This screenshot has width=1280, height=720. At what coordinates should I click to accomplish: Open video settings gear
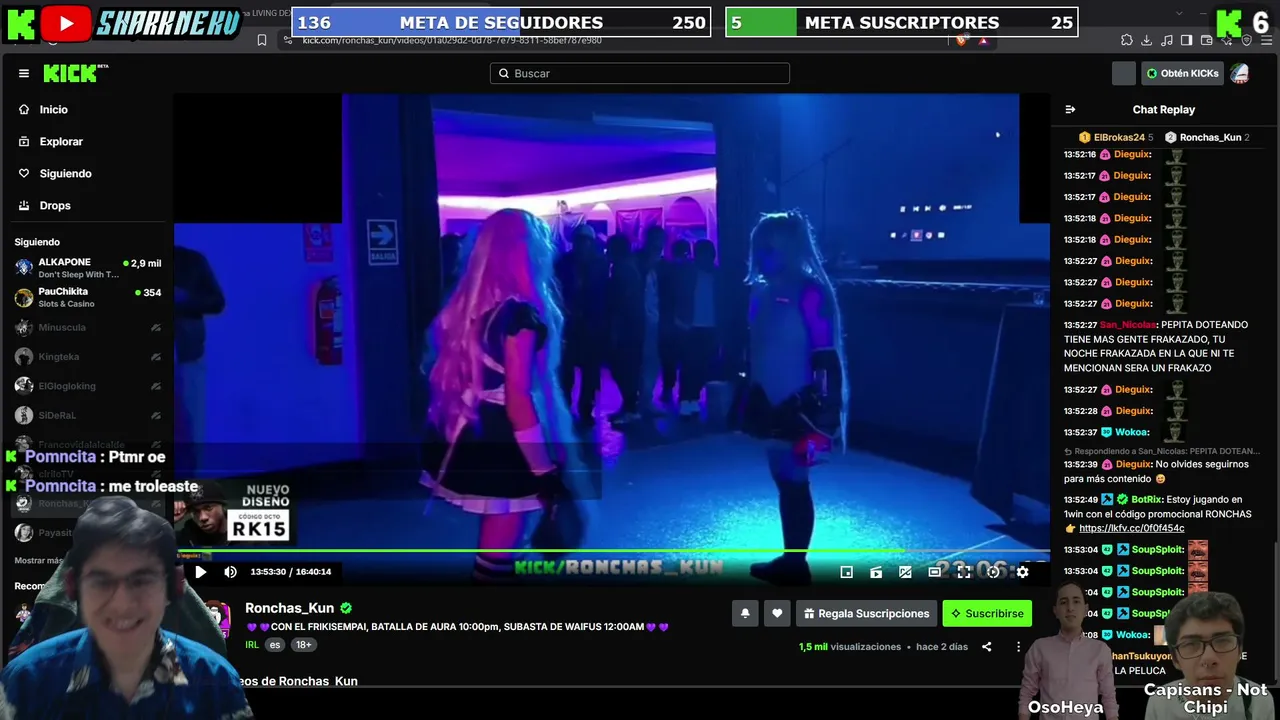click(1022, 572)
